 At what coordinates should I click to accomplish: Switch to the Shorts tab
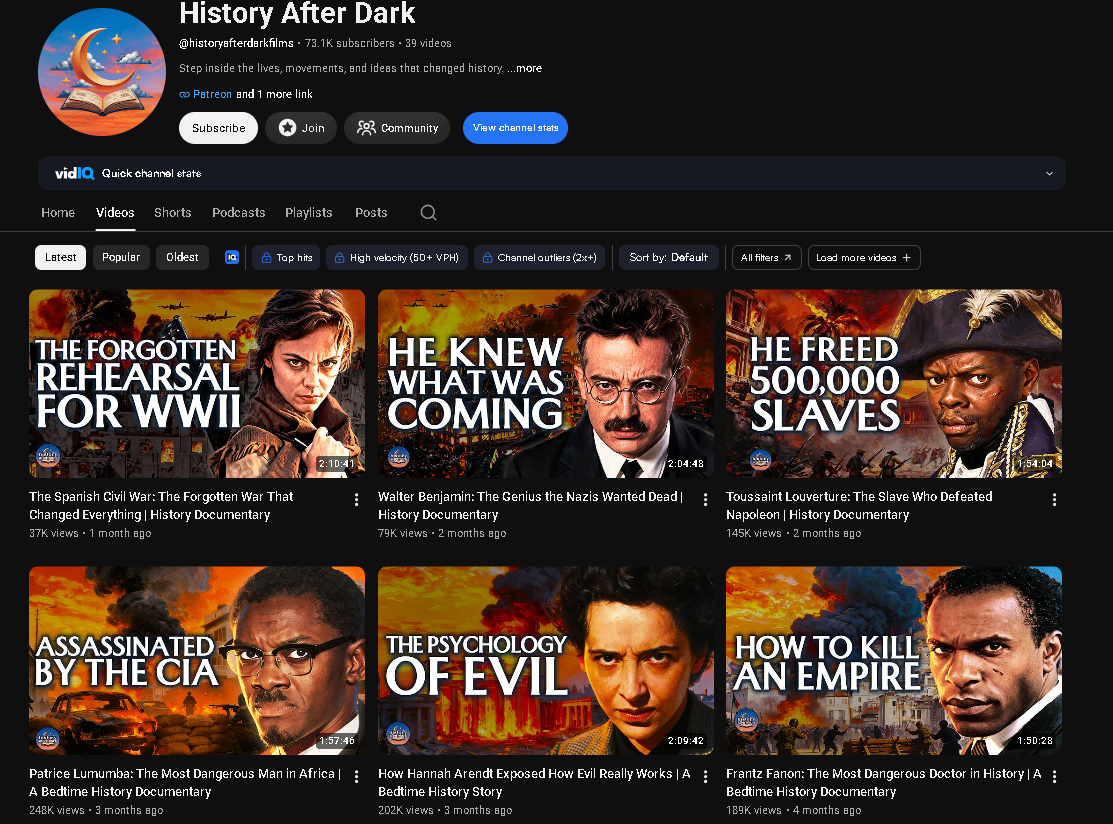point(172,212)
